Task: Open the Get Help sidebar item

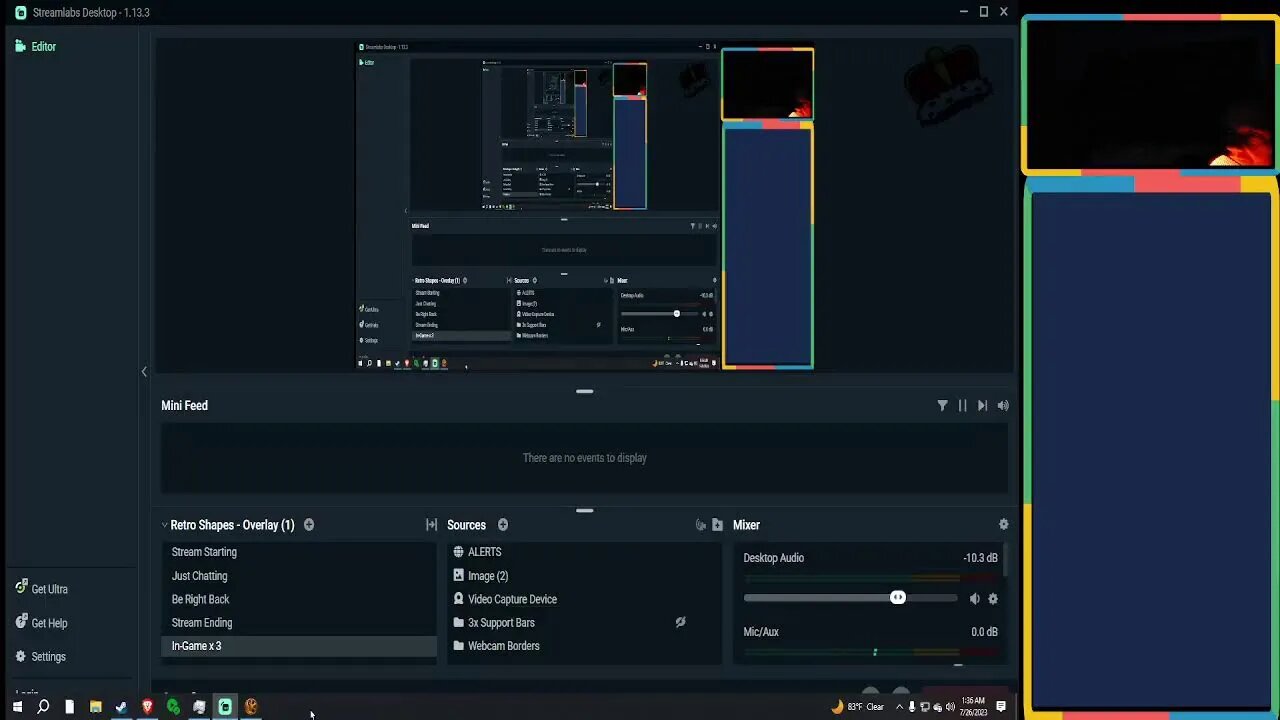Action: click(x=42, y=623)
